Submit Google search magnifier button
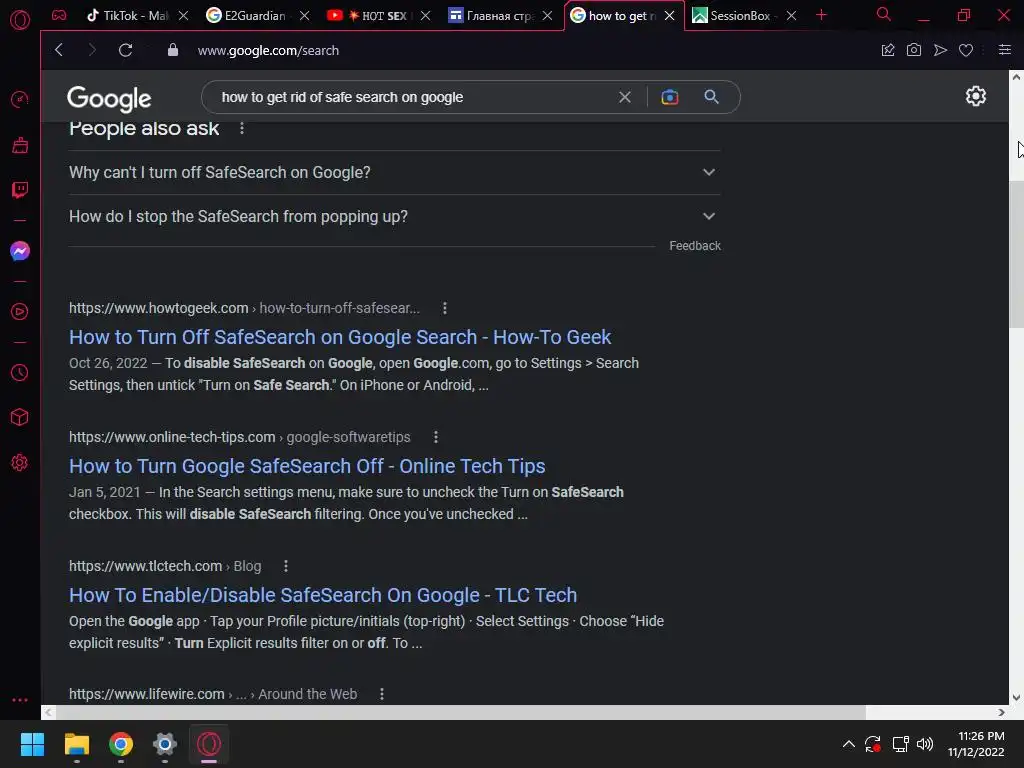Image resolution: width=1024 pixels, height=768 pixels. pyautogui.click(x=711, y=97)
